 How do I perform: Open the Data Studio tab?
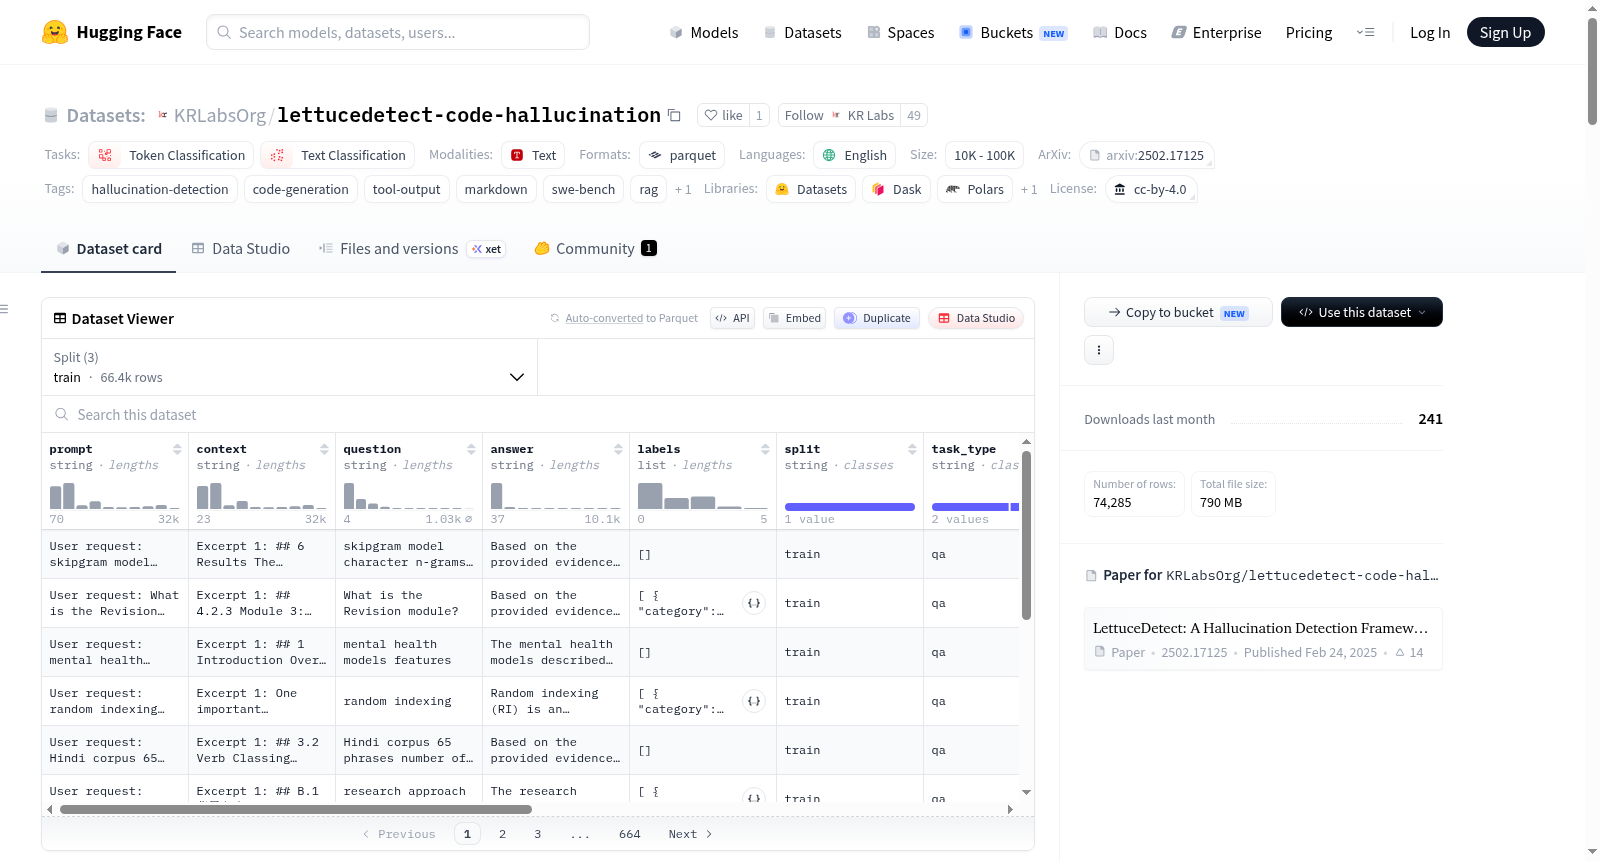[241, 249]
